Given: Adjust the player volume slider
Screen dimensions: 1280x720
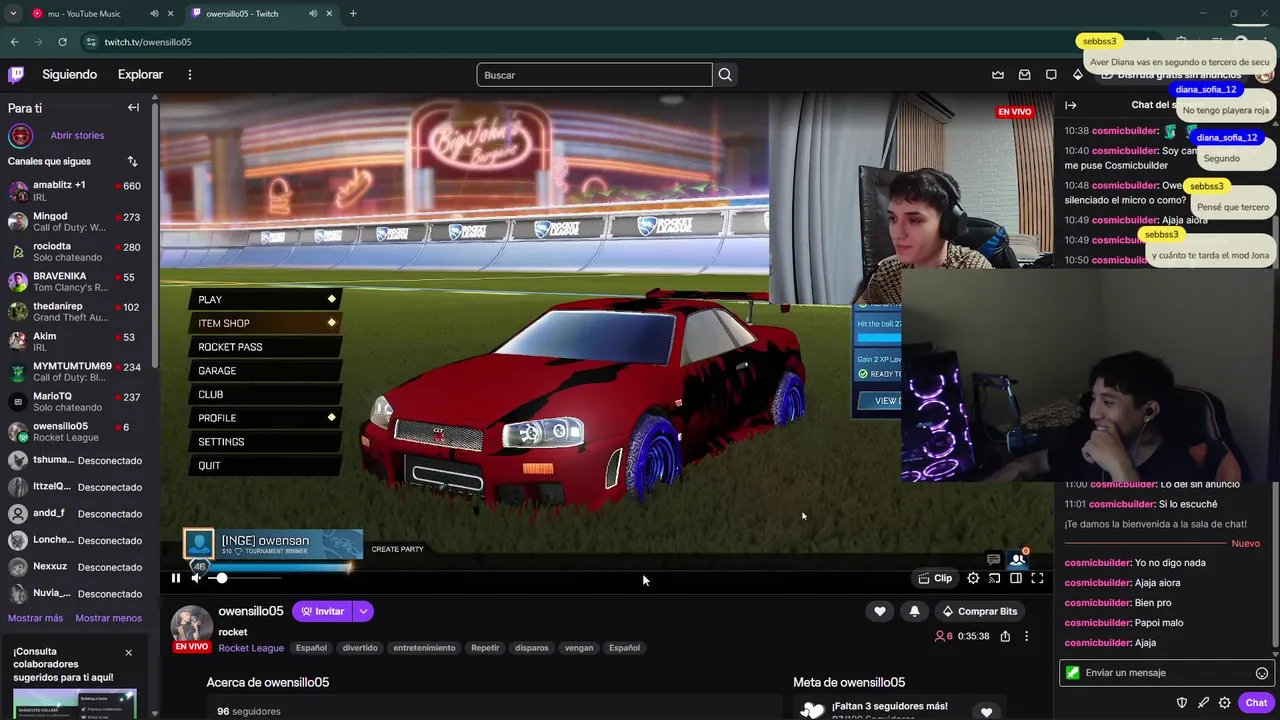Looking at the screenshot, I should click(x=245, y=578).
